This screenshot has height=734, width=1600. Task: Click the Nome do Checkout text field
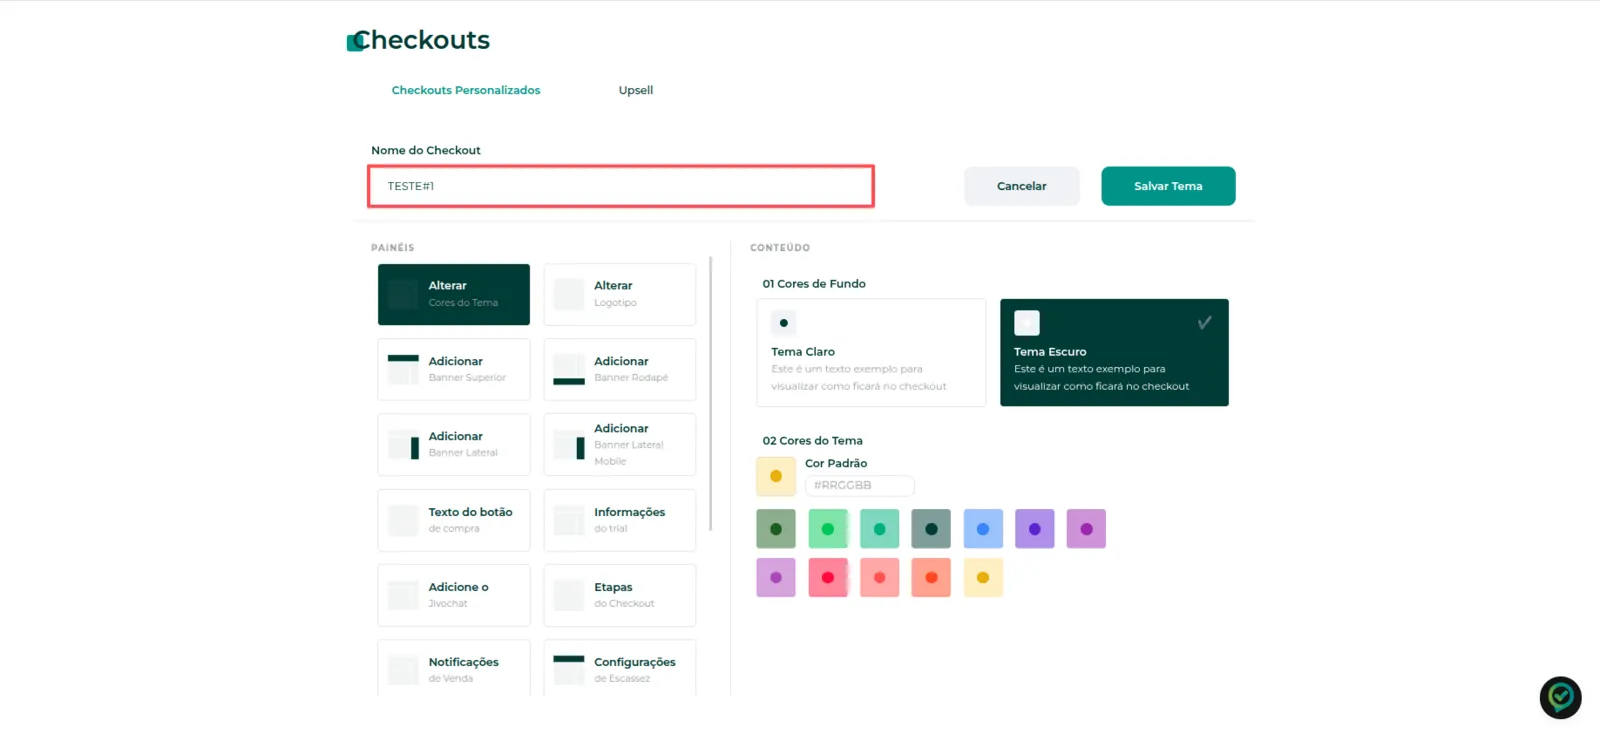coord(621,186)
